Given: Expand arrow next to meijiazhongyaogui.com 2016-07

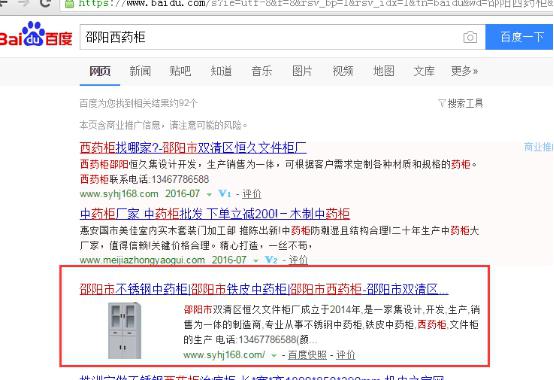Looking at the screenshot, I should [x=256, y=261].
